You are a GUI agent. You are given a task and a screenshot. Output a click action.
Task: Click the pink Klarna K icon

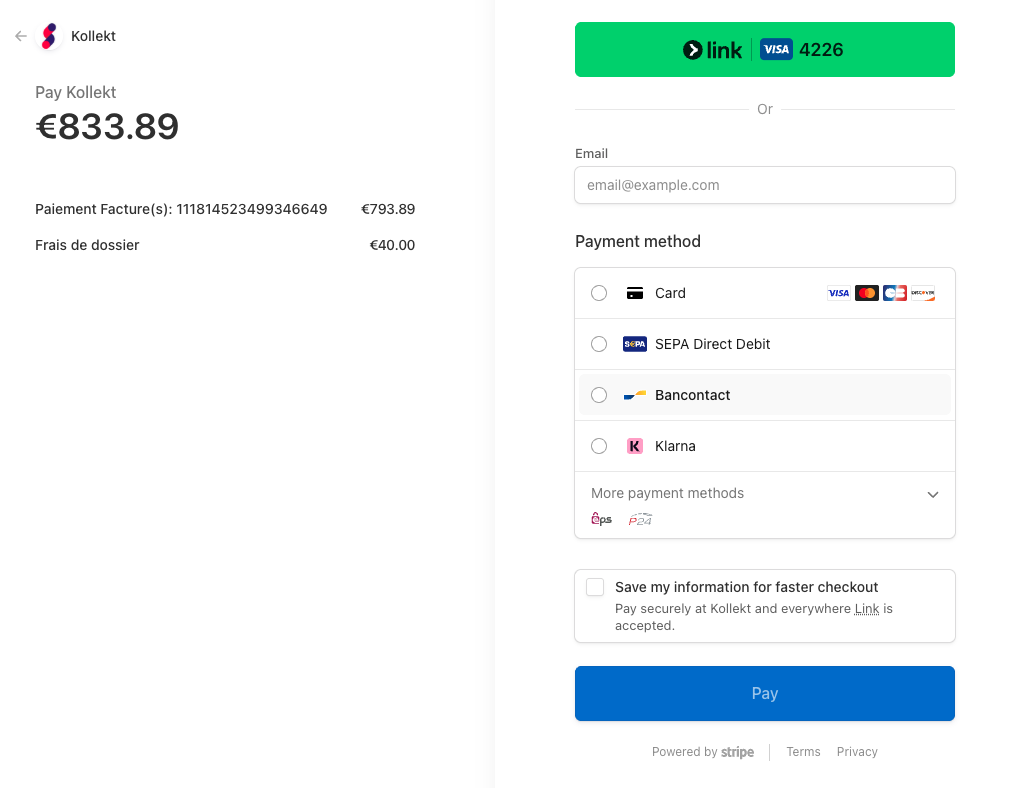click(x=635, y=445)
